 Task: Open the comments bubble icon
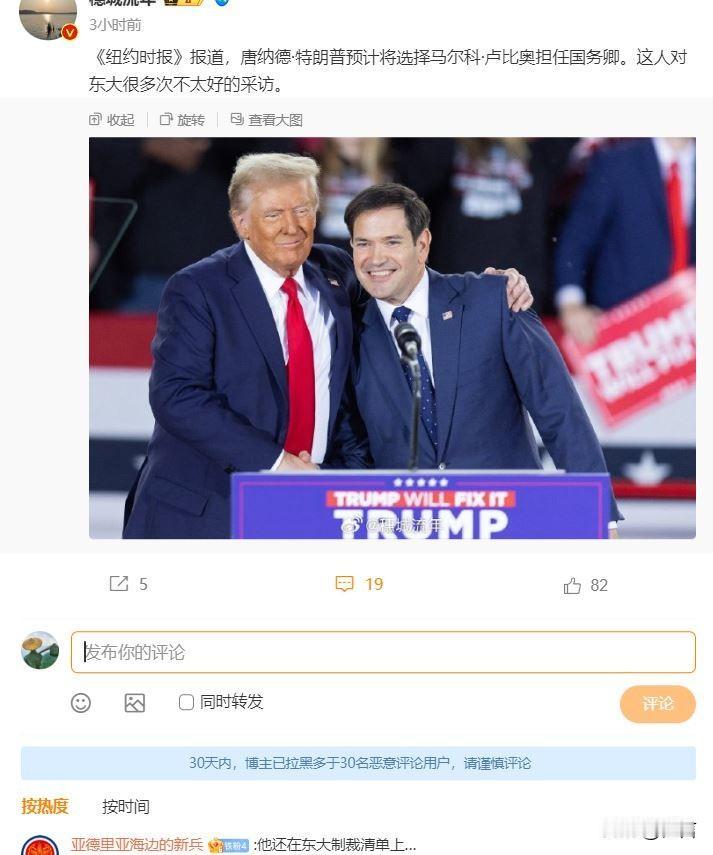(345, 583)
